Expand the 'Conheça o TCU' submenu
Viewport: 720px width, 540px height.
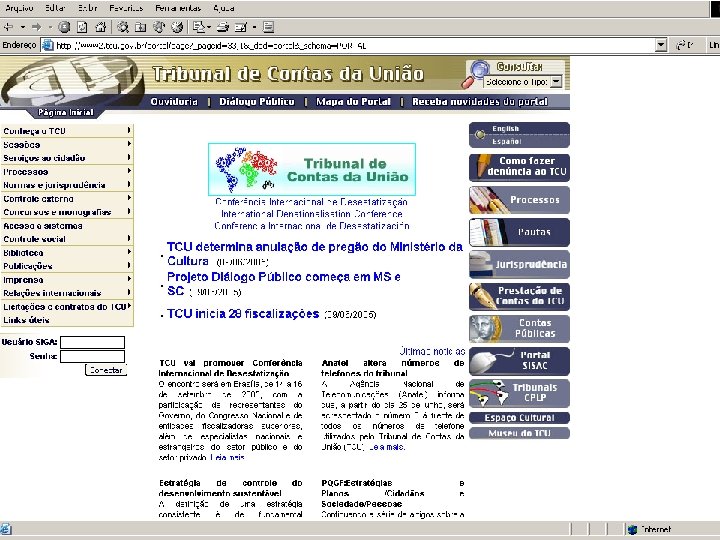pyautogui.click(x=129, y=130)
